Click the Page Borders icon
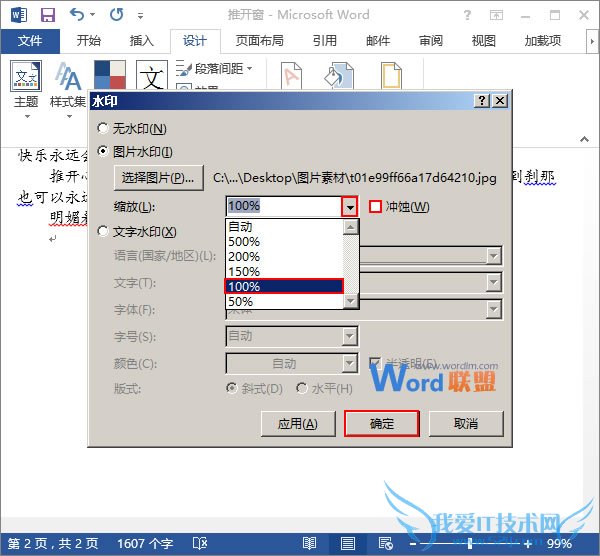 coord(391,75)
